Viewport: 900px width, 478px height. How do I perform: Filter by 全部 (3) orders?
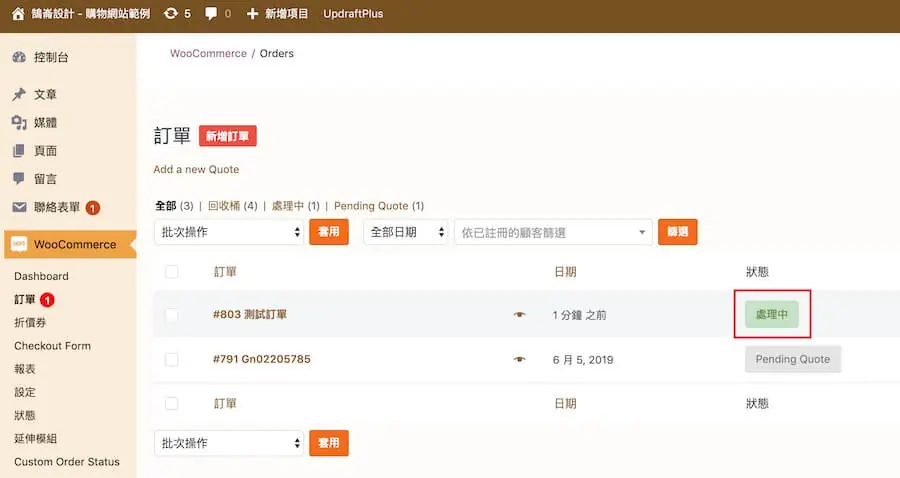point(174,205)
